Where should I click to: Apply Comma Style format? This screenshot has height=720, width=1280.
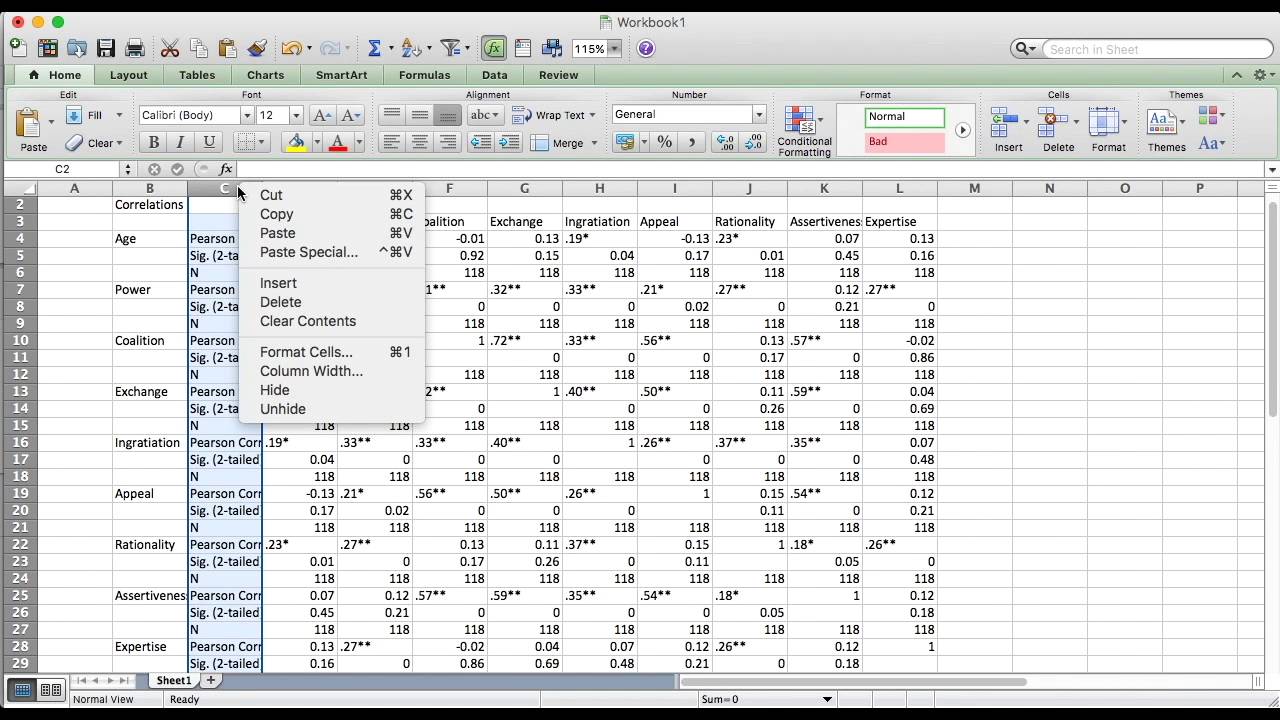click(692, 143)
